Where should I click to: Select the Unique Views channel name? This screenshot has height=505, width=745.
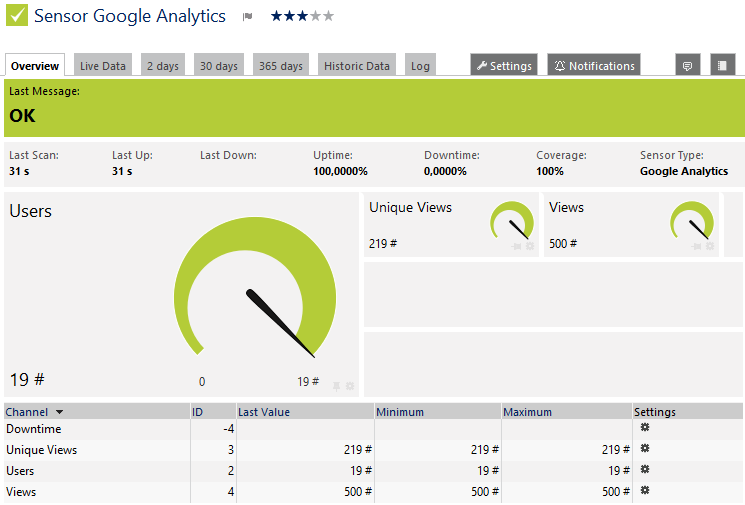(41, 450)
